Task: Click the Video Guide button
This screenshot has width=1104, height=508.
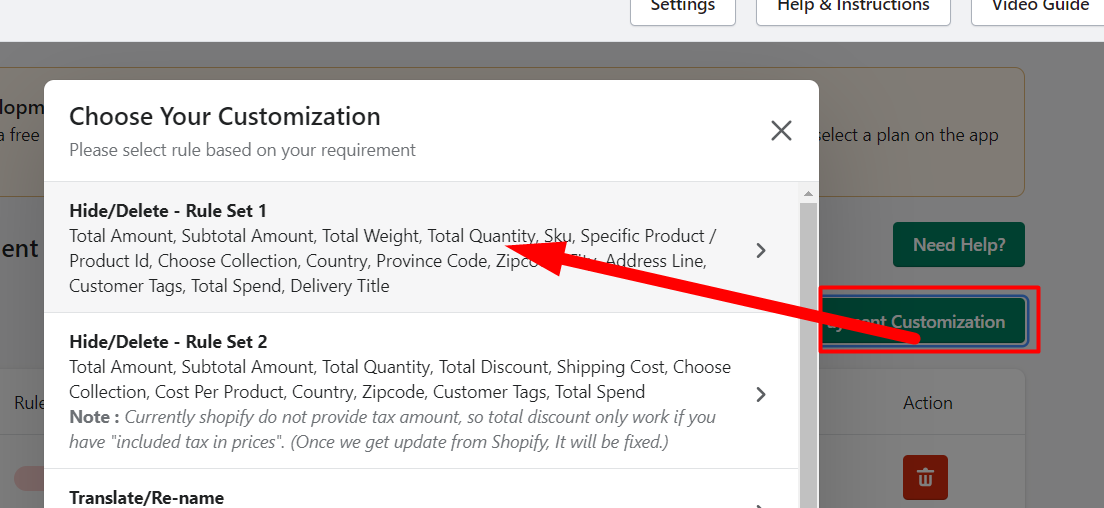Action: 1039,8
